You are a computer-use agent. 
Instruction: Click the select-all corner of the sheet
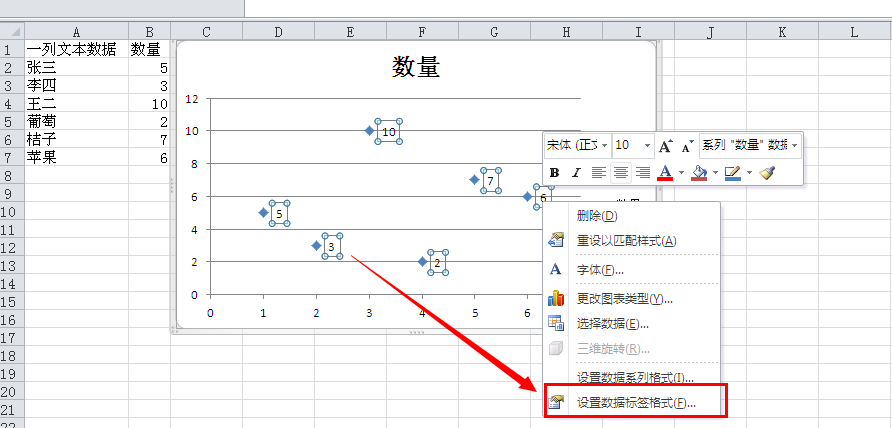tap(12, 32)
